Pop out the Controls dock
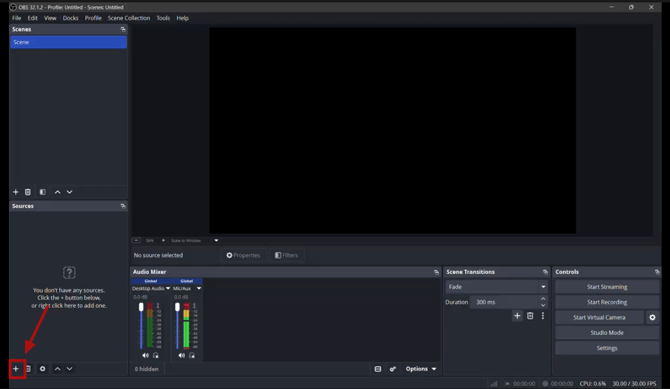 pyautogui.click(x=657, y=272)
